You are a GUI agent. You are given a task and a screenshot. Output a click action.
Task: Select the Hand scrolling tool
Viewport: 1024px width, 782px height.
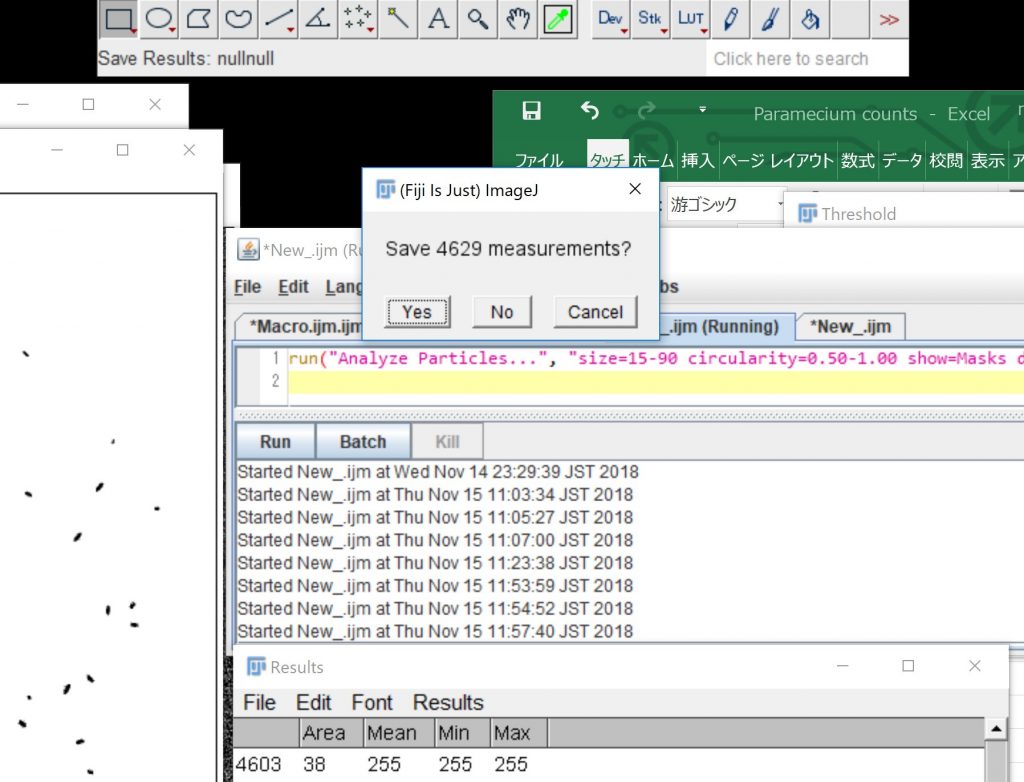tap(518, 20)
